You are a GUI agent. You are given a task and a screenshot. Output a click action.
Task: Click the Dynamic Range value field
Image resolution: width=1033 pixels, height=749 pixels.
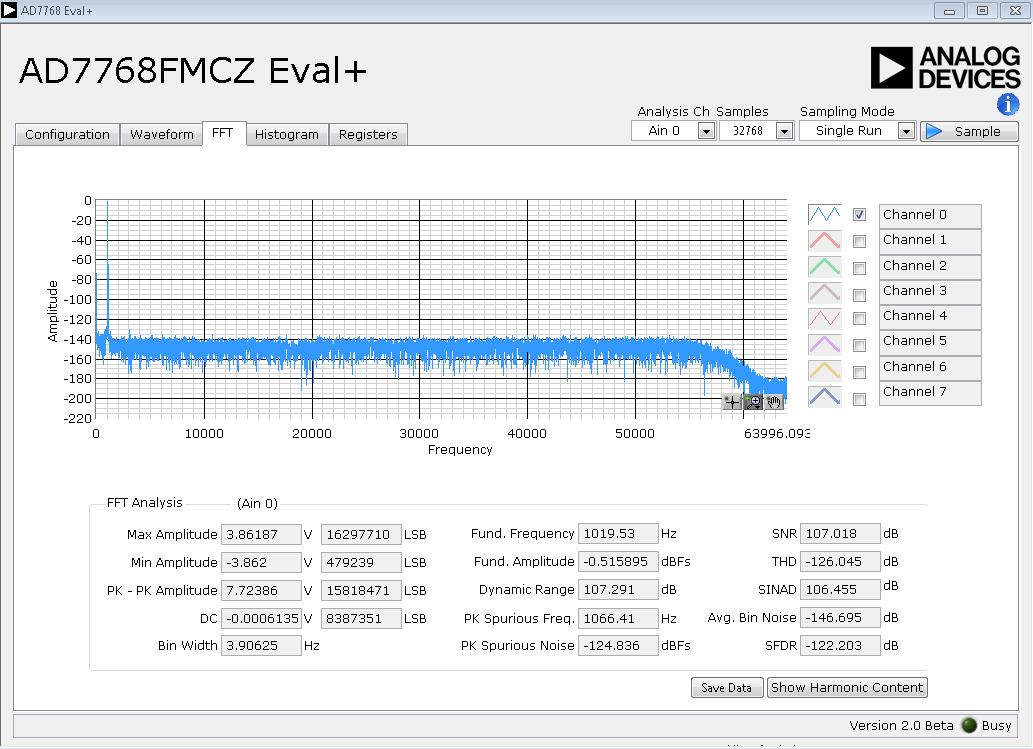pyautogui.click(x=618, y=590)
